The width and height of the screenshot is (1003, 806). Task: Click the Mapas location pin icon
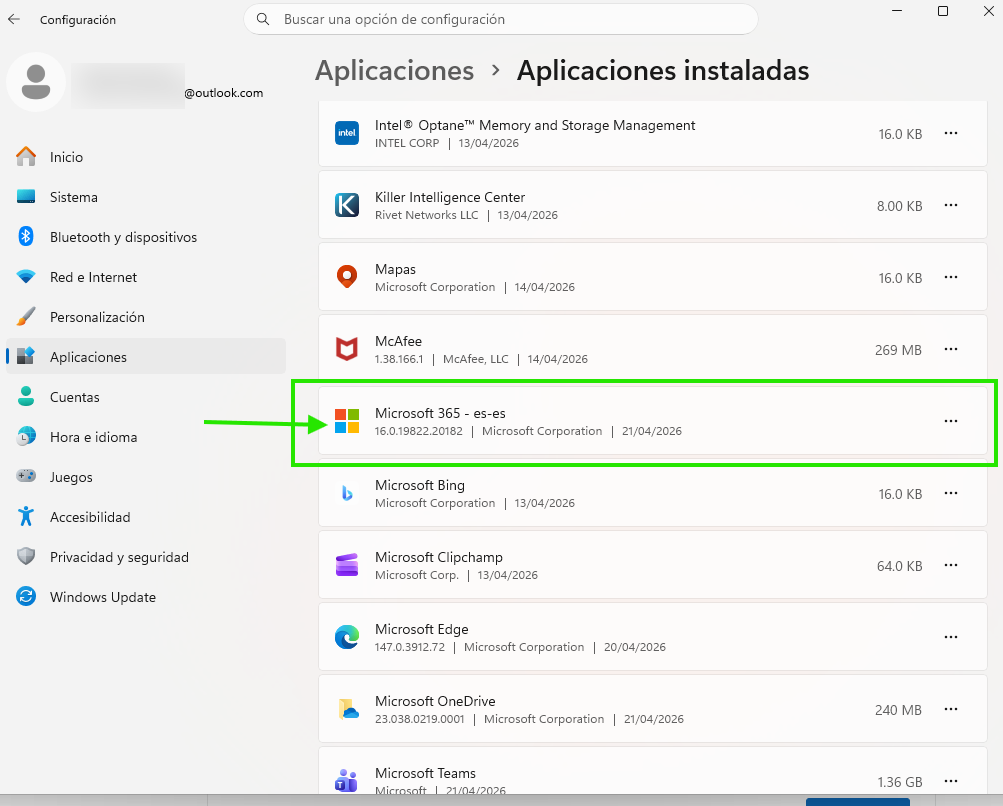(x=347, y=277)
